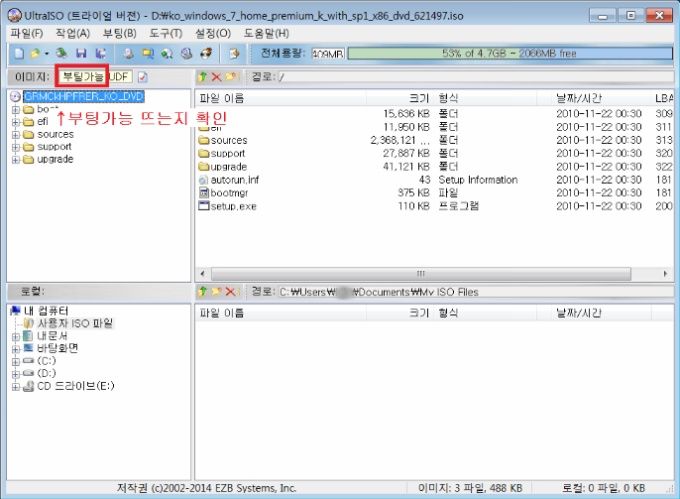680x499 pixels.
Task: Open the 도구(T) menu
Action: coord(166,33)
